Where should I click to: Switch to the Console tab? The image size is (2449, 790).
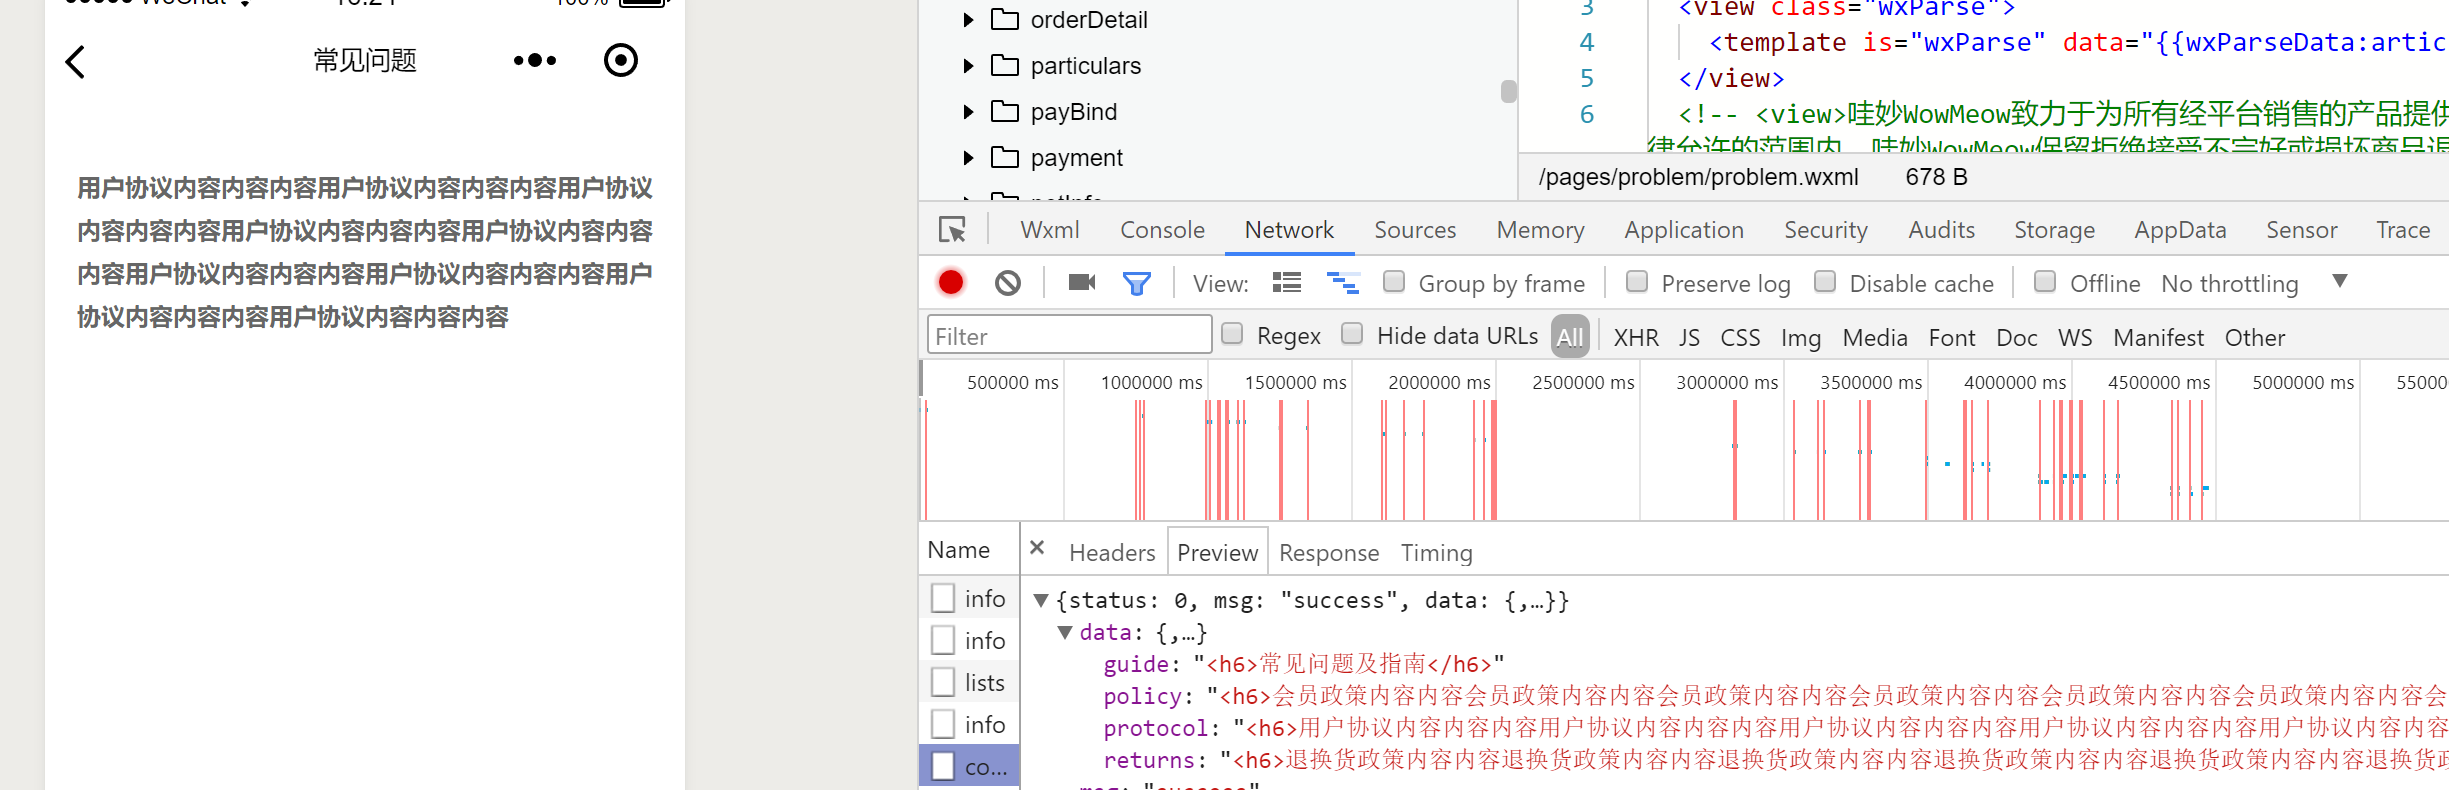(1162, 230)
